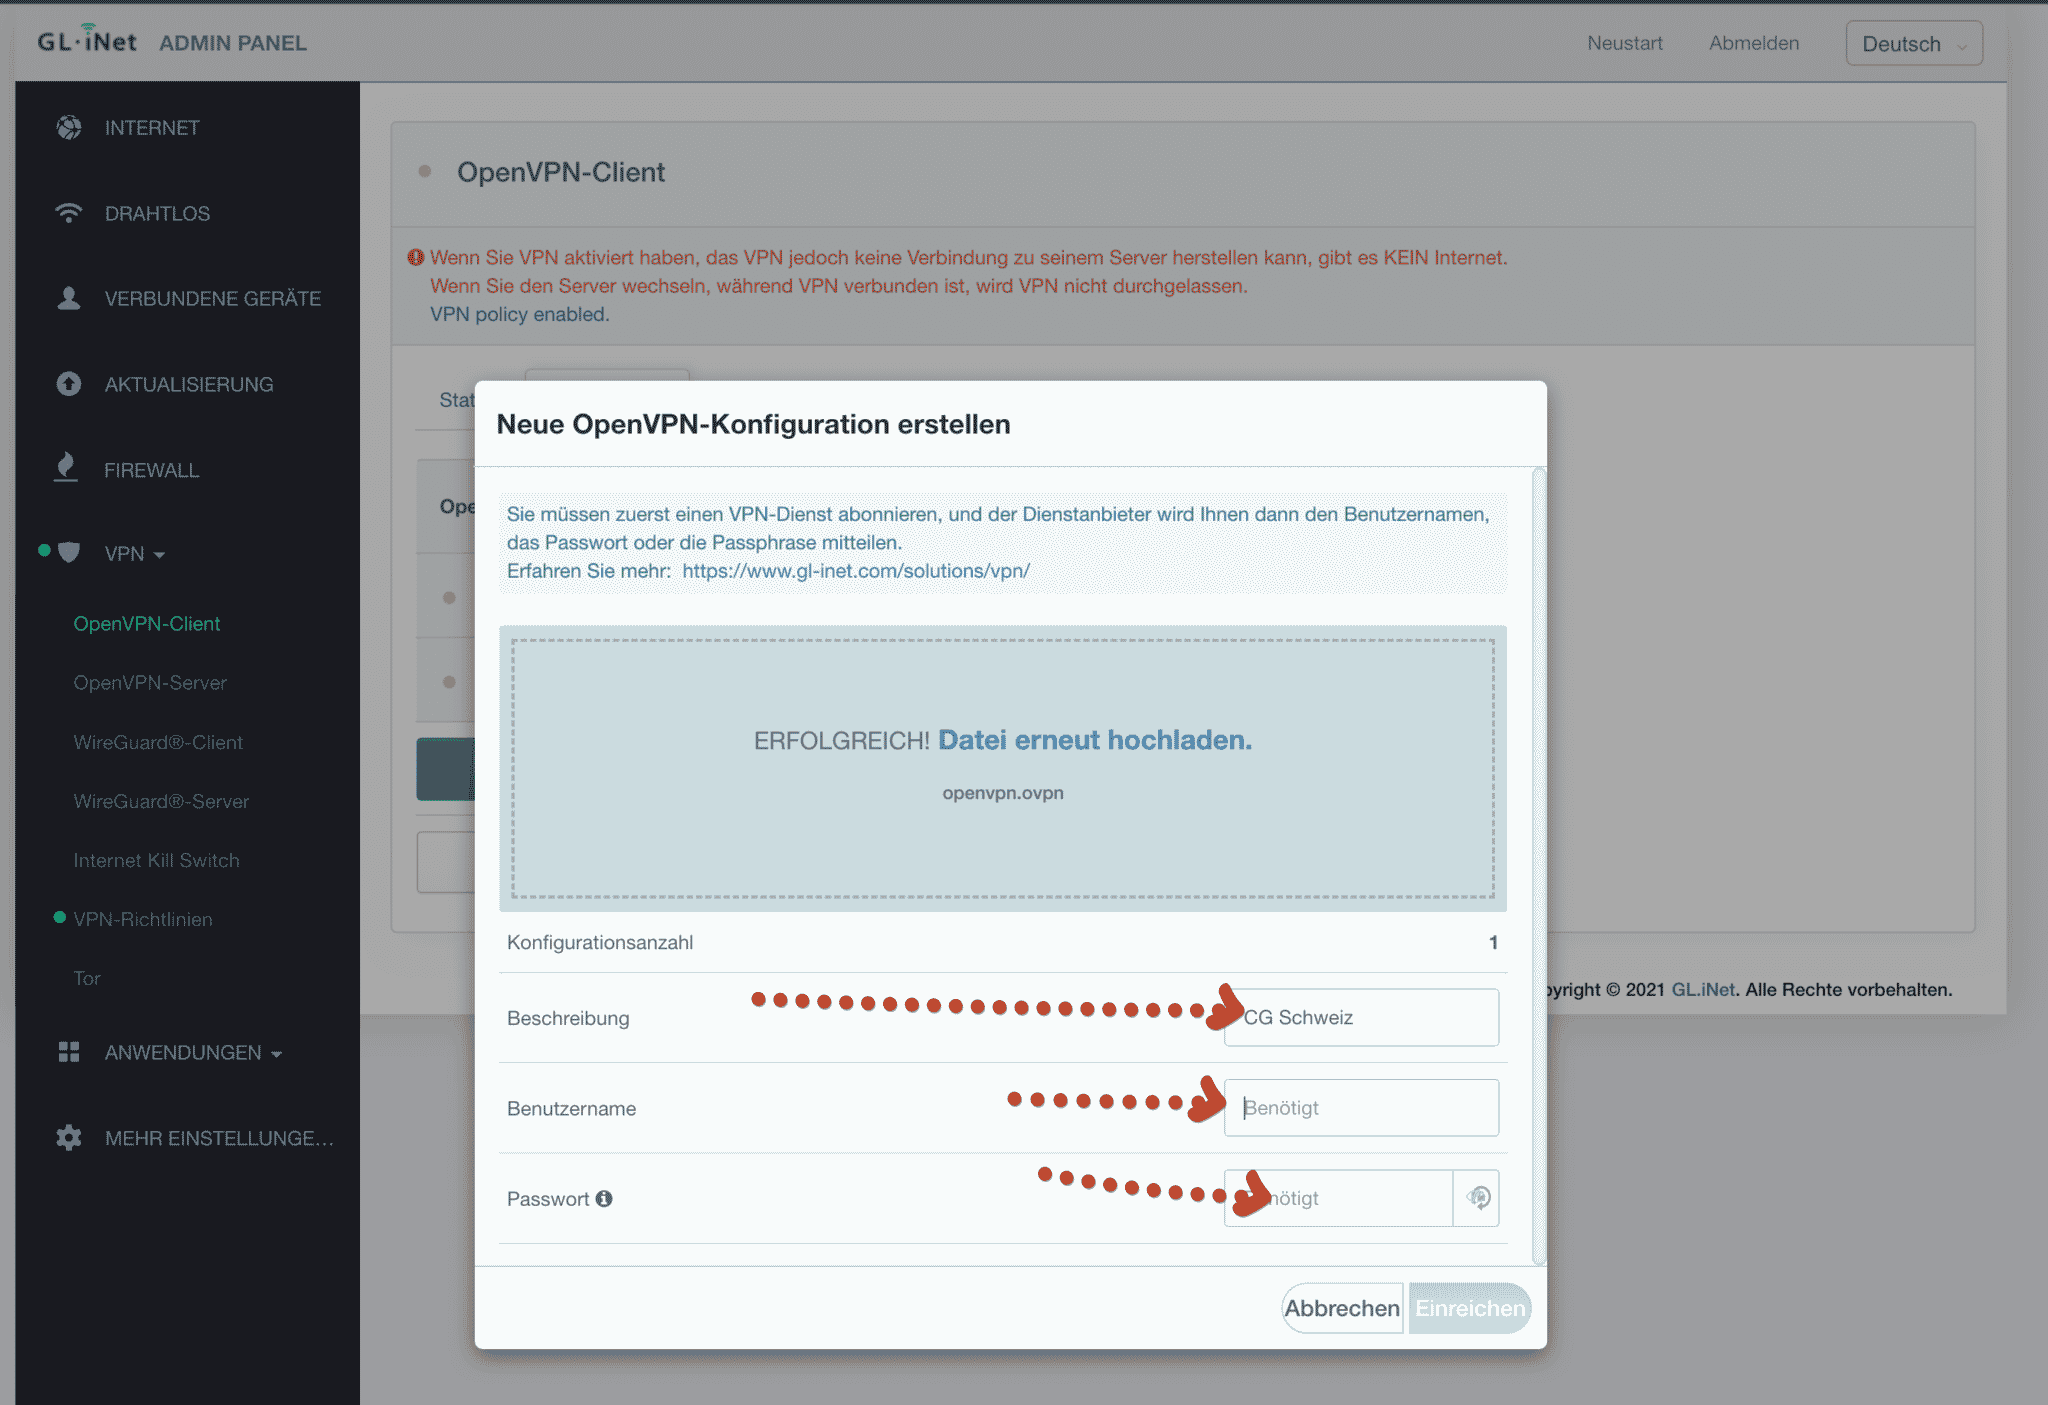Click the Firewall flame icon

(x=66, y=468)
